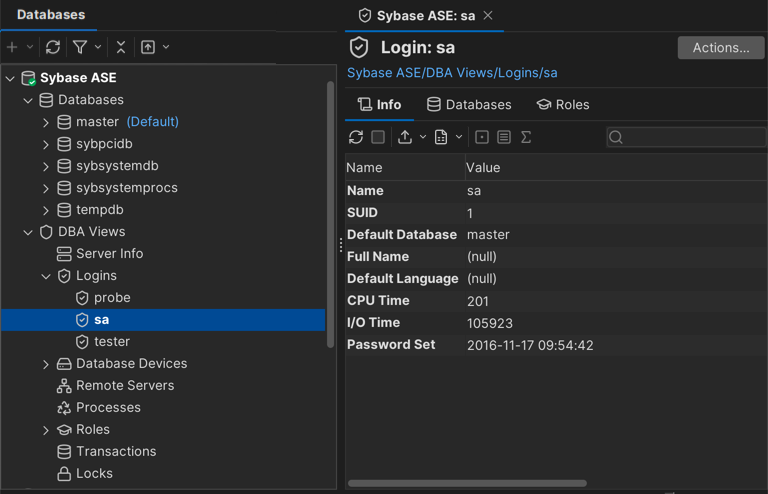
Task: Open the record view icon
Action: pos(504,137)
